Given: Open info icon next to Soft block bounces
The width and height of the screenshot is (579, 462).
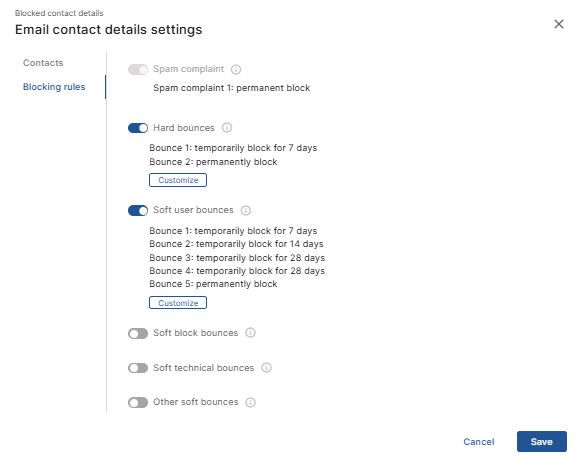Looking at the screenshot, I should pos(250,333).
